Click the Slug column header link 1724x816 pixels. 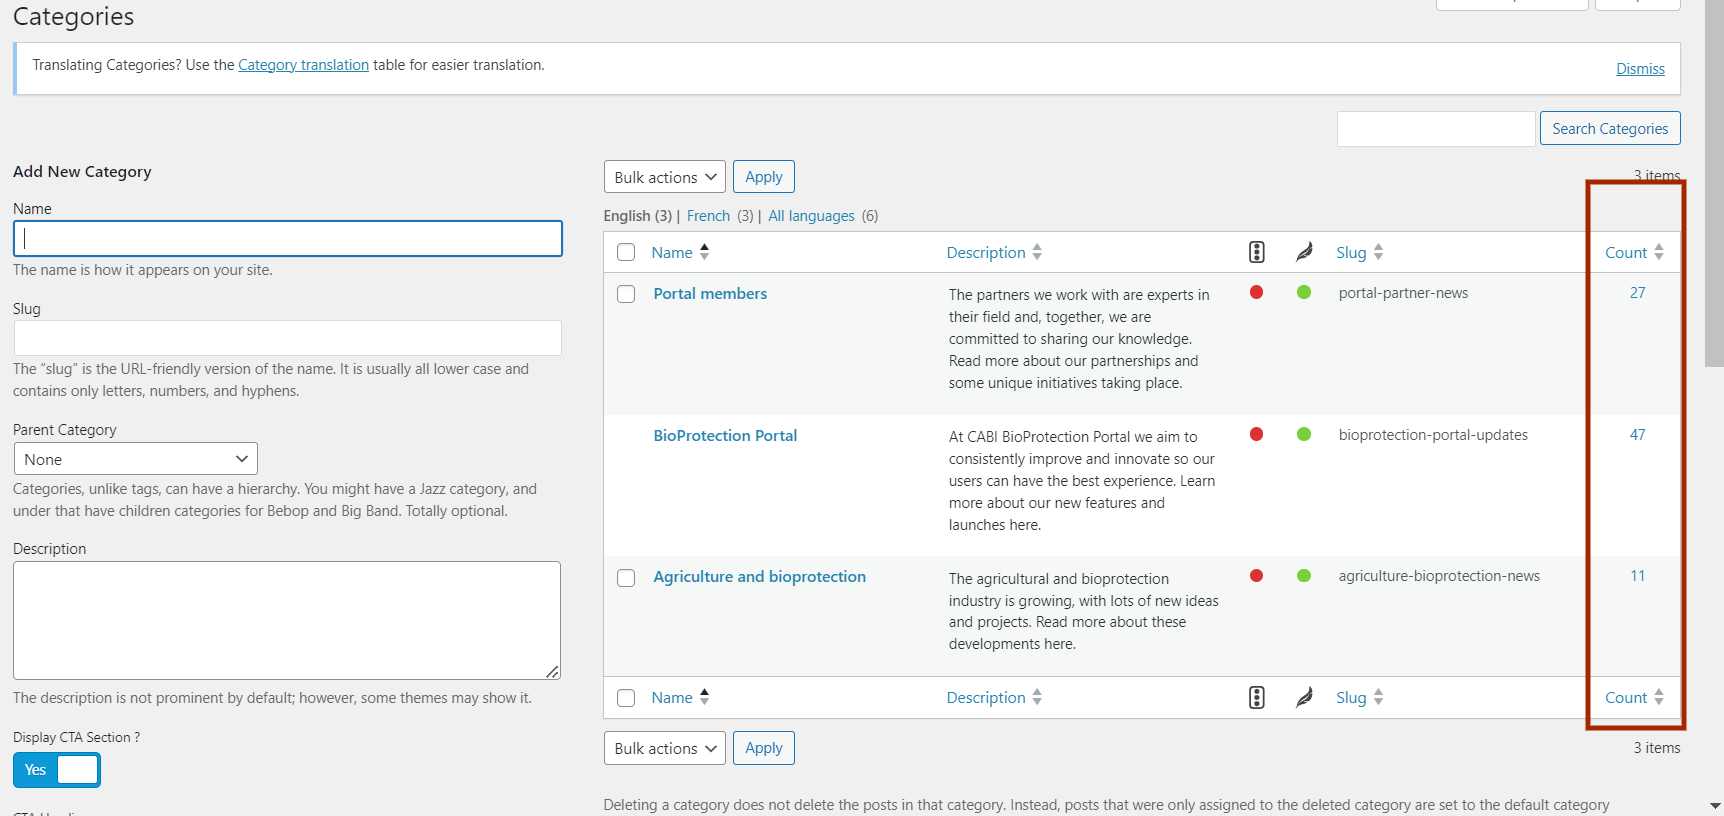pyautogui.click(x=1351, y=253)
